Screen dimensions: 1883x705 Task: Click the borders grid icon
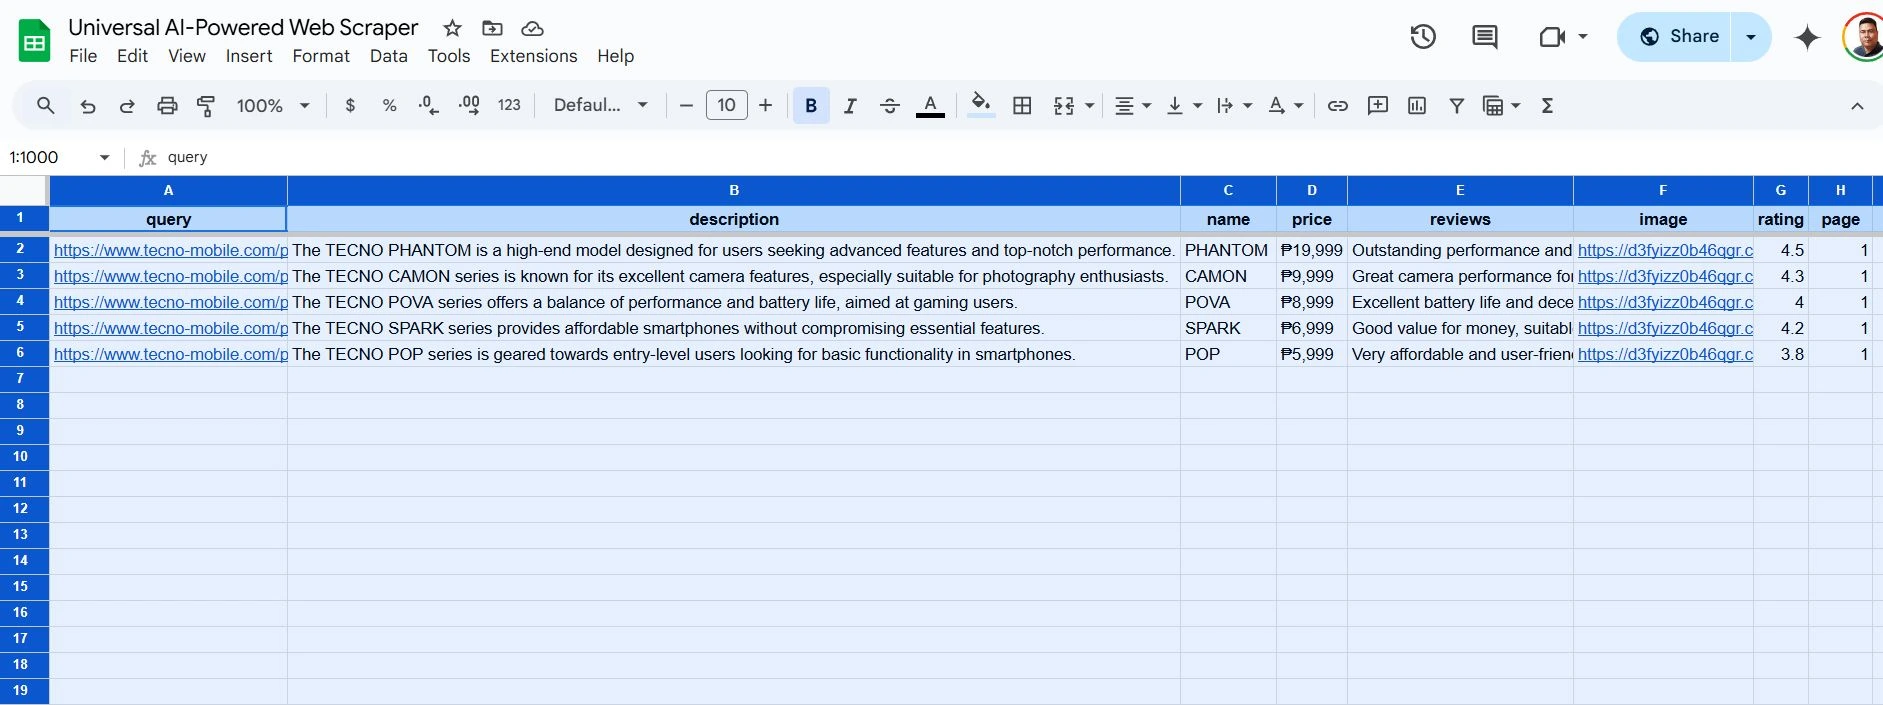point(1022,106)
